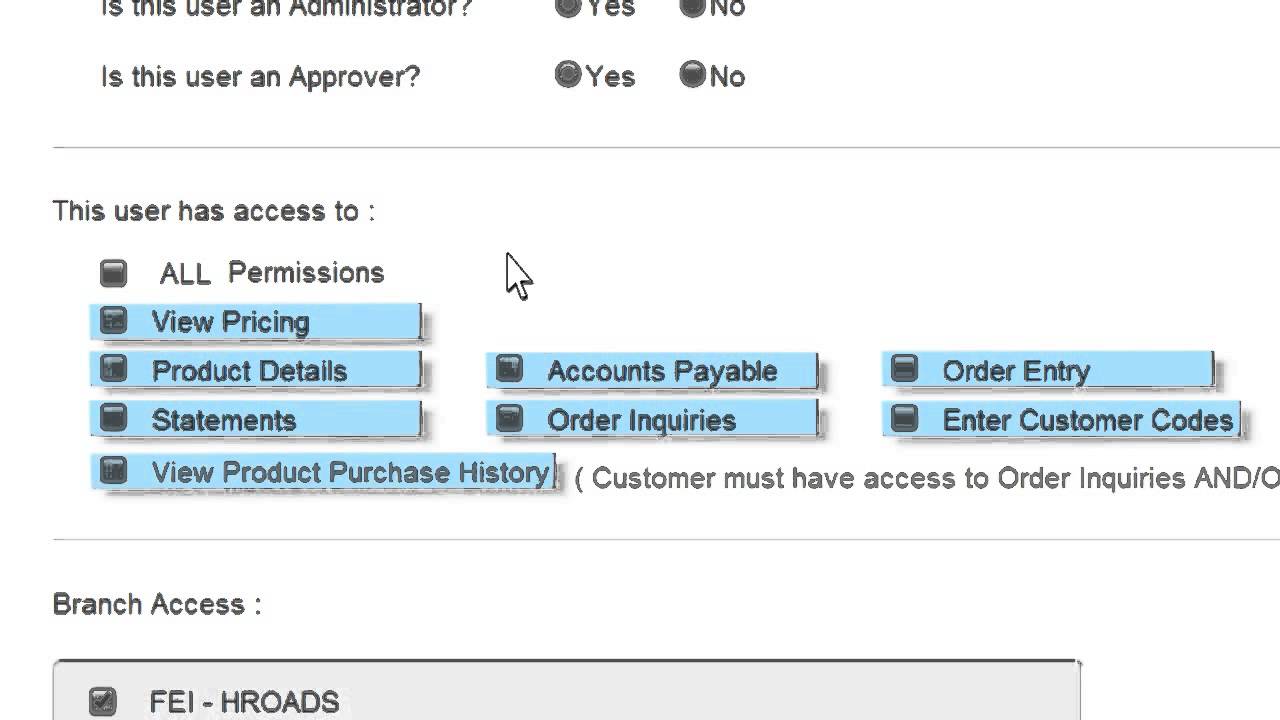
Task: Choose Yes for Administrator question
Action: pos(568,6)
